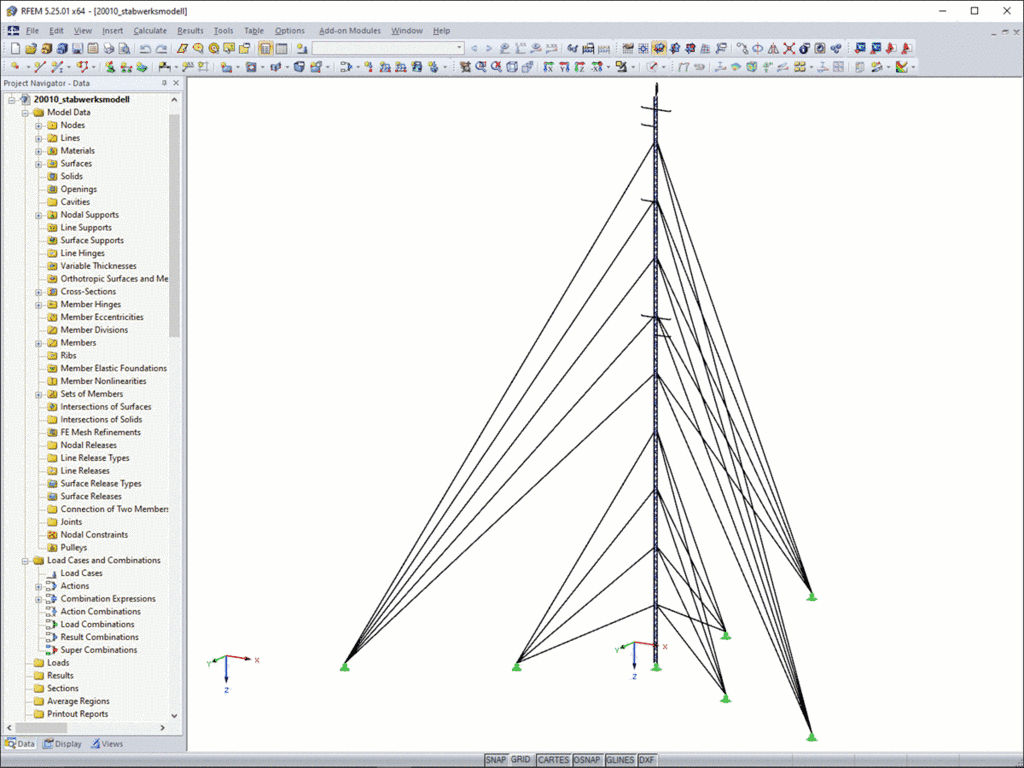The image size is (1024, 768).
Task: Toggle the Table display icon
Action: [x=281, y=48]
